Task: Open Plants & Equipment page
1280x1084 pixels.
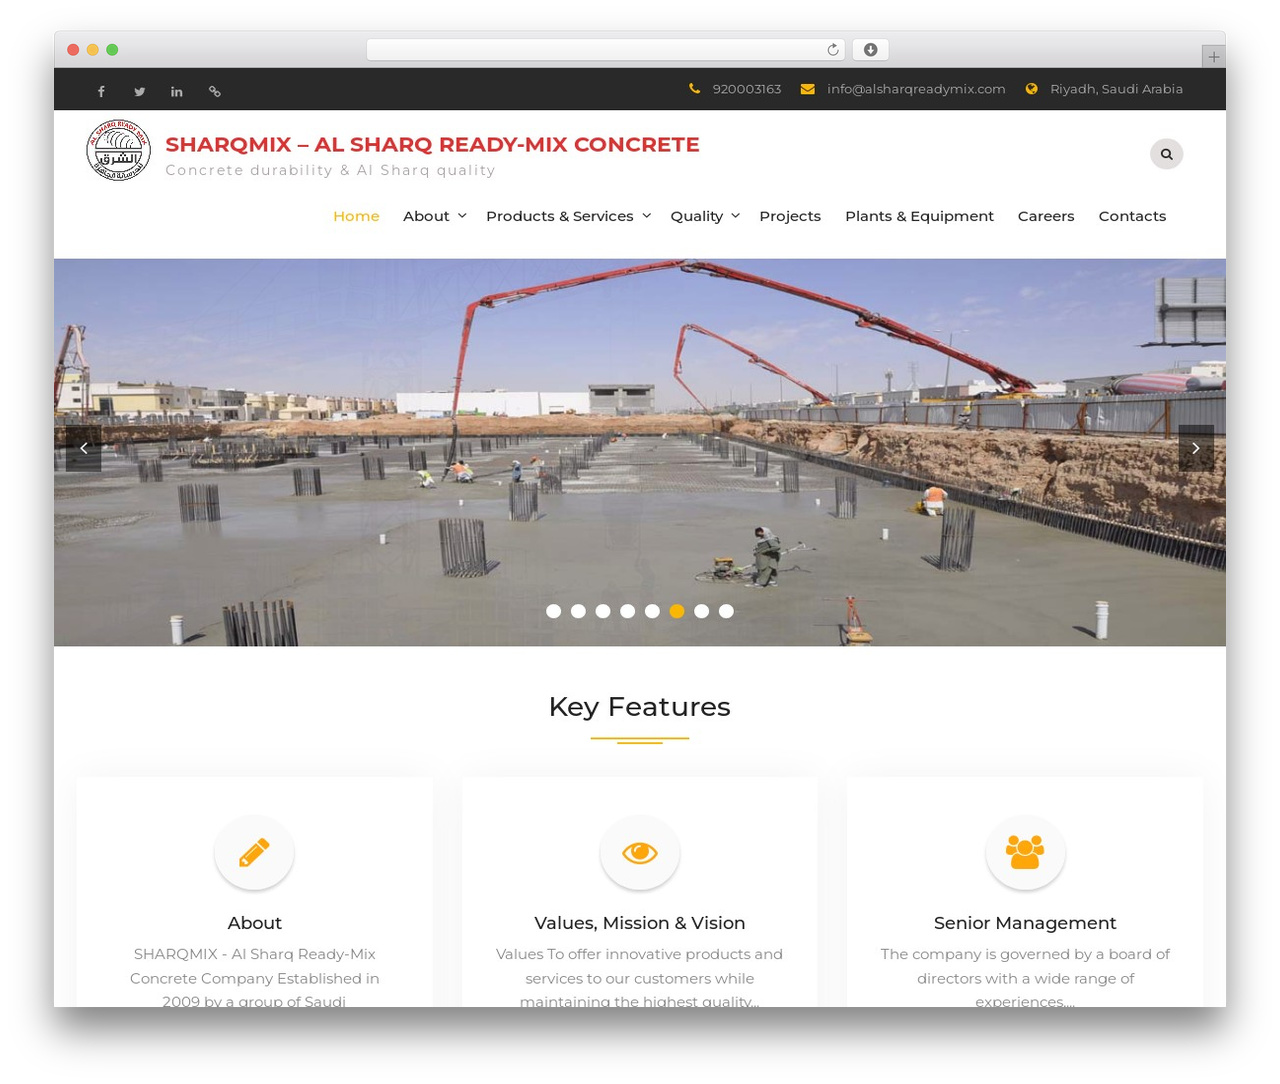Action: [919, 216]
